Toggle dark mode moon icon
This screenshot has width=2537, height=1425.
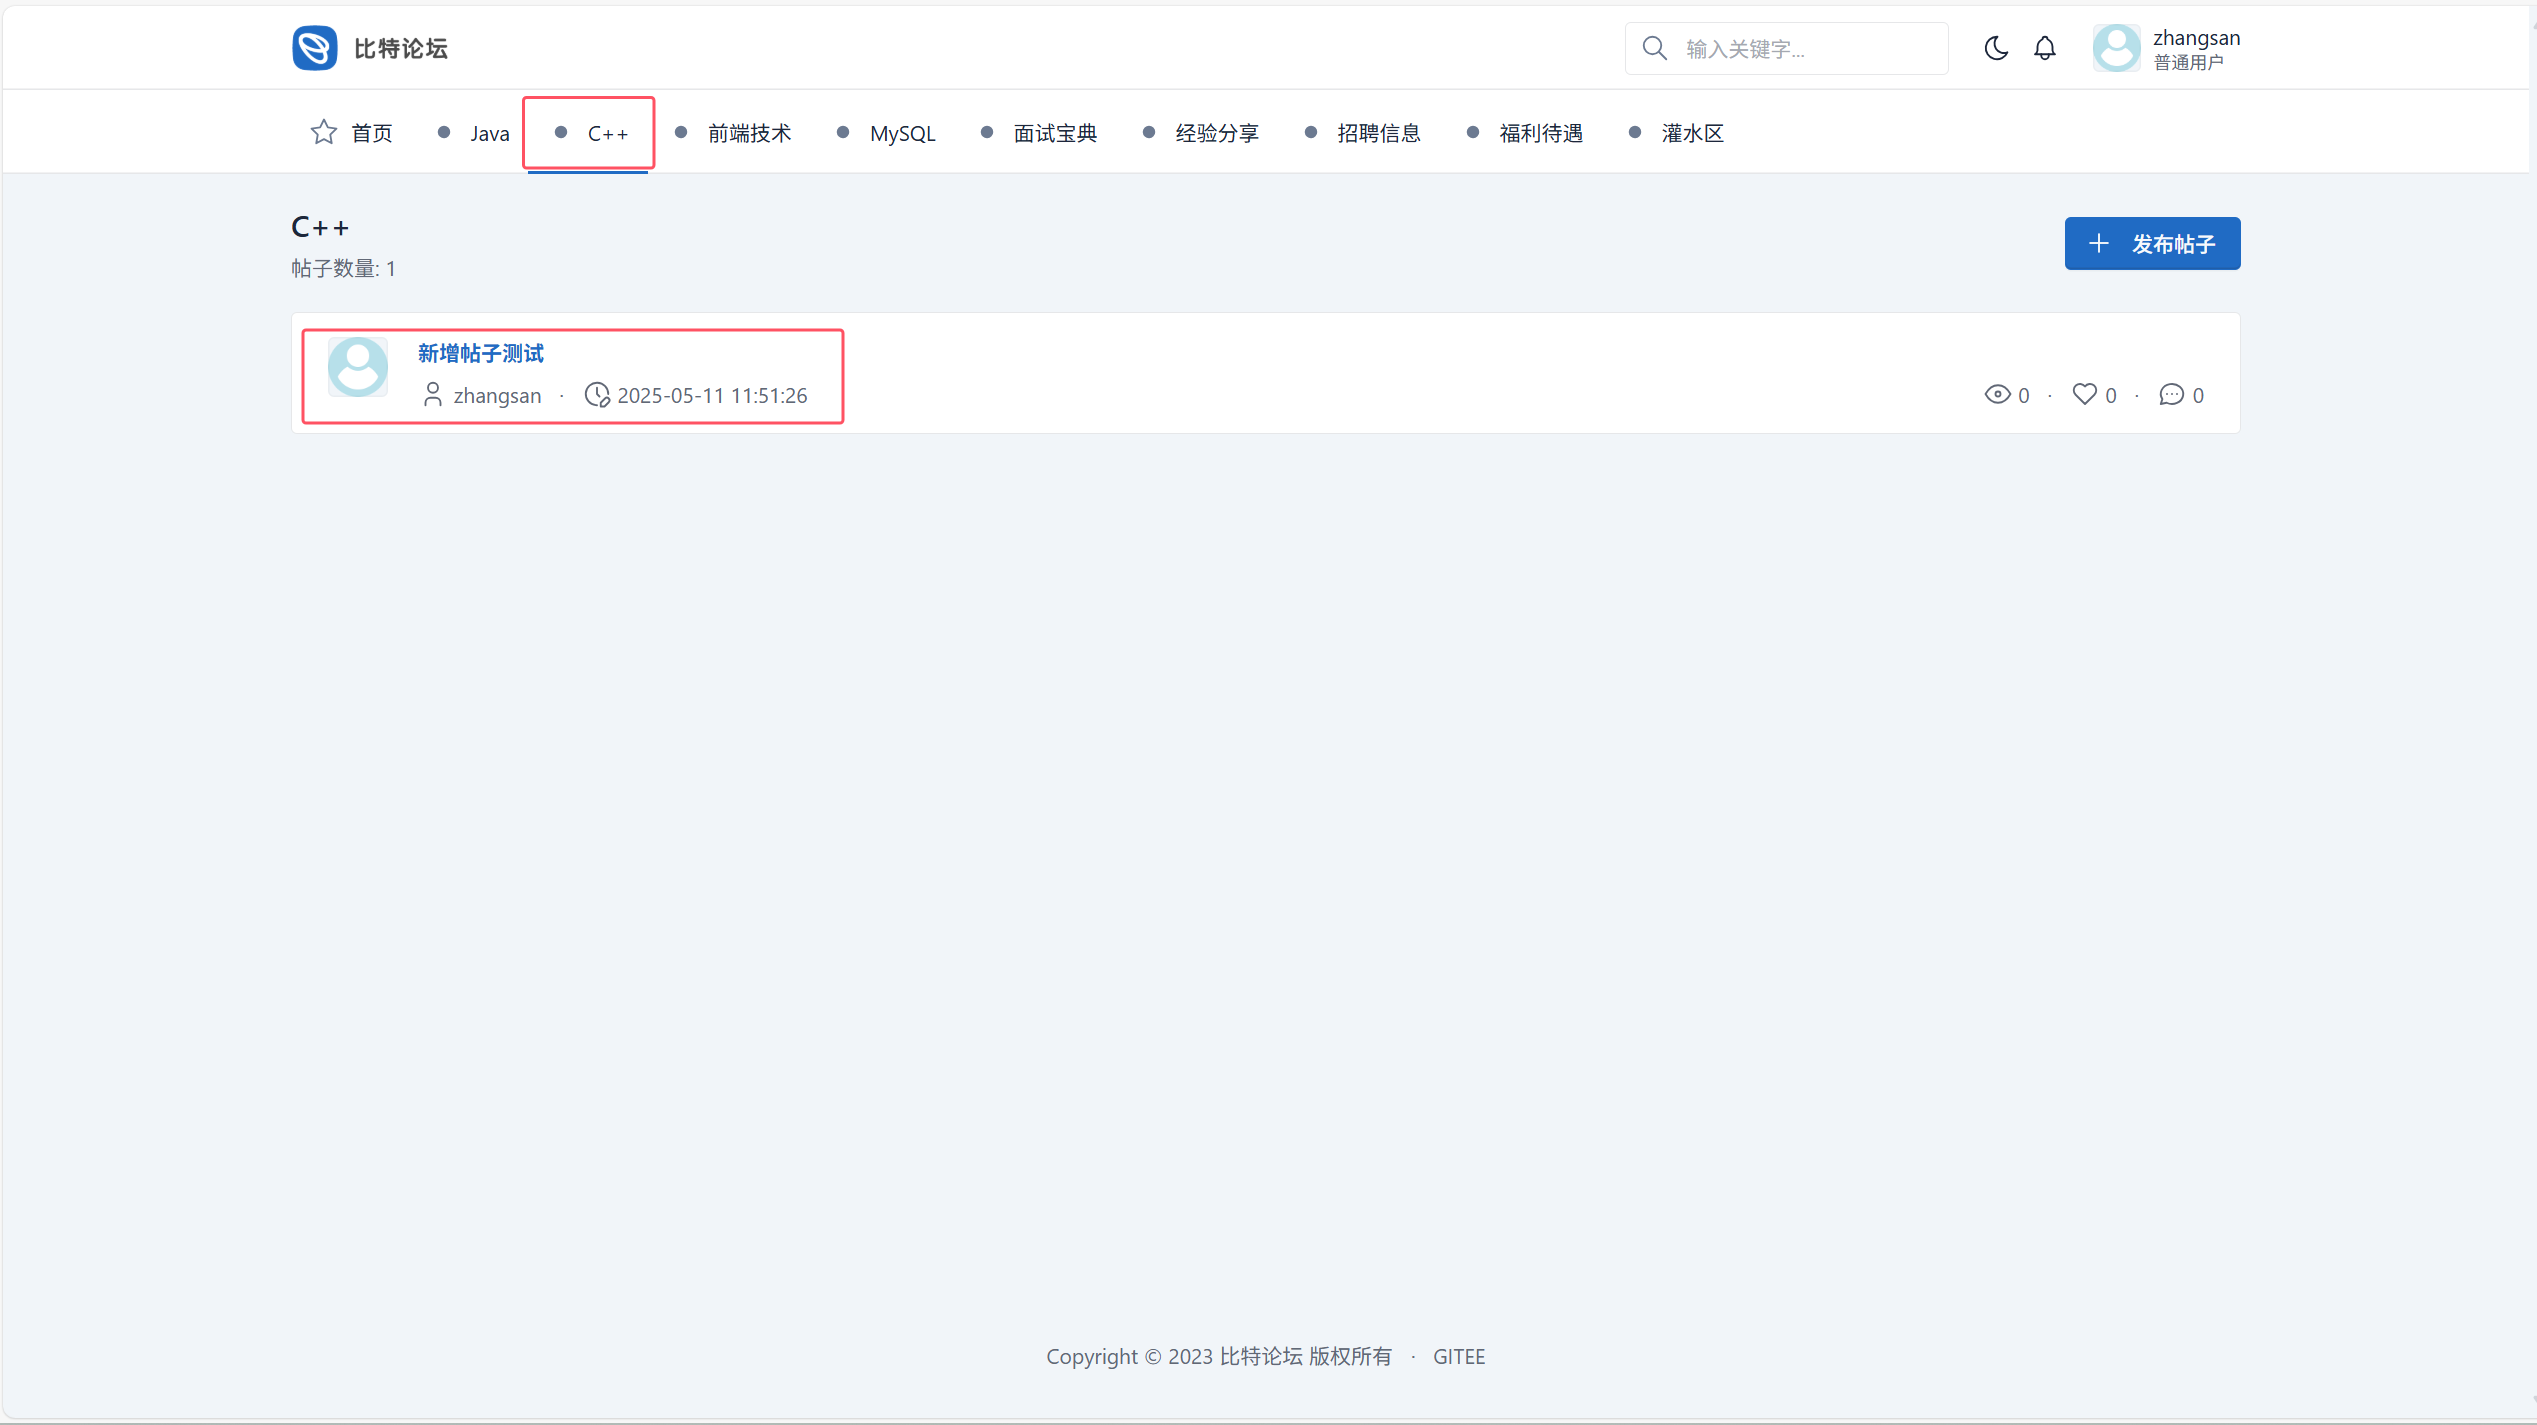pyautogui.click(x=1995, y=48)
